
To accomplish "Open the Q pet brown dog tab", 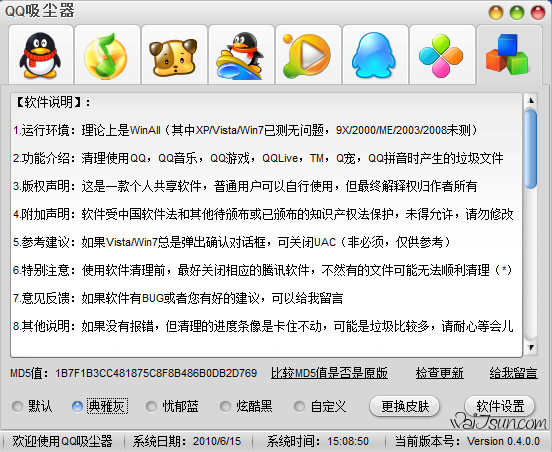I will tap(174, 55).
